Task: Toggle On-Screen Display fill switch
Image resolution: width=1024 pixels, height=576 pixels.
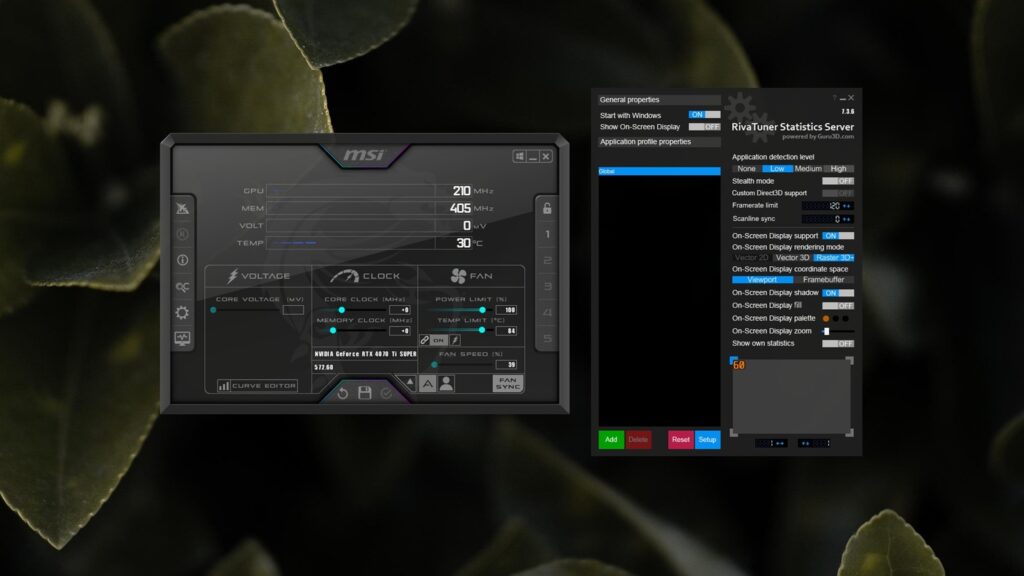Action: coord(838,306)
